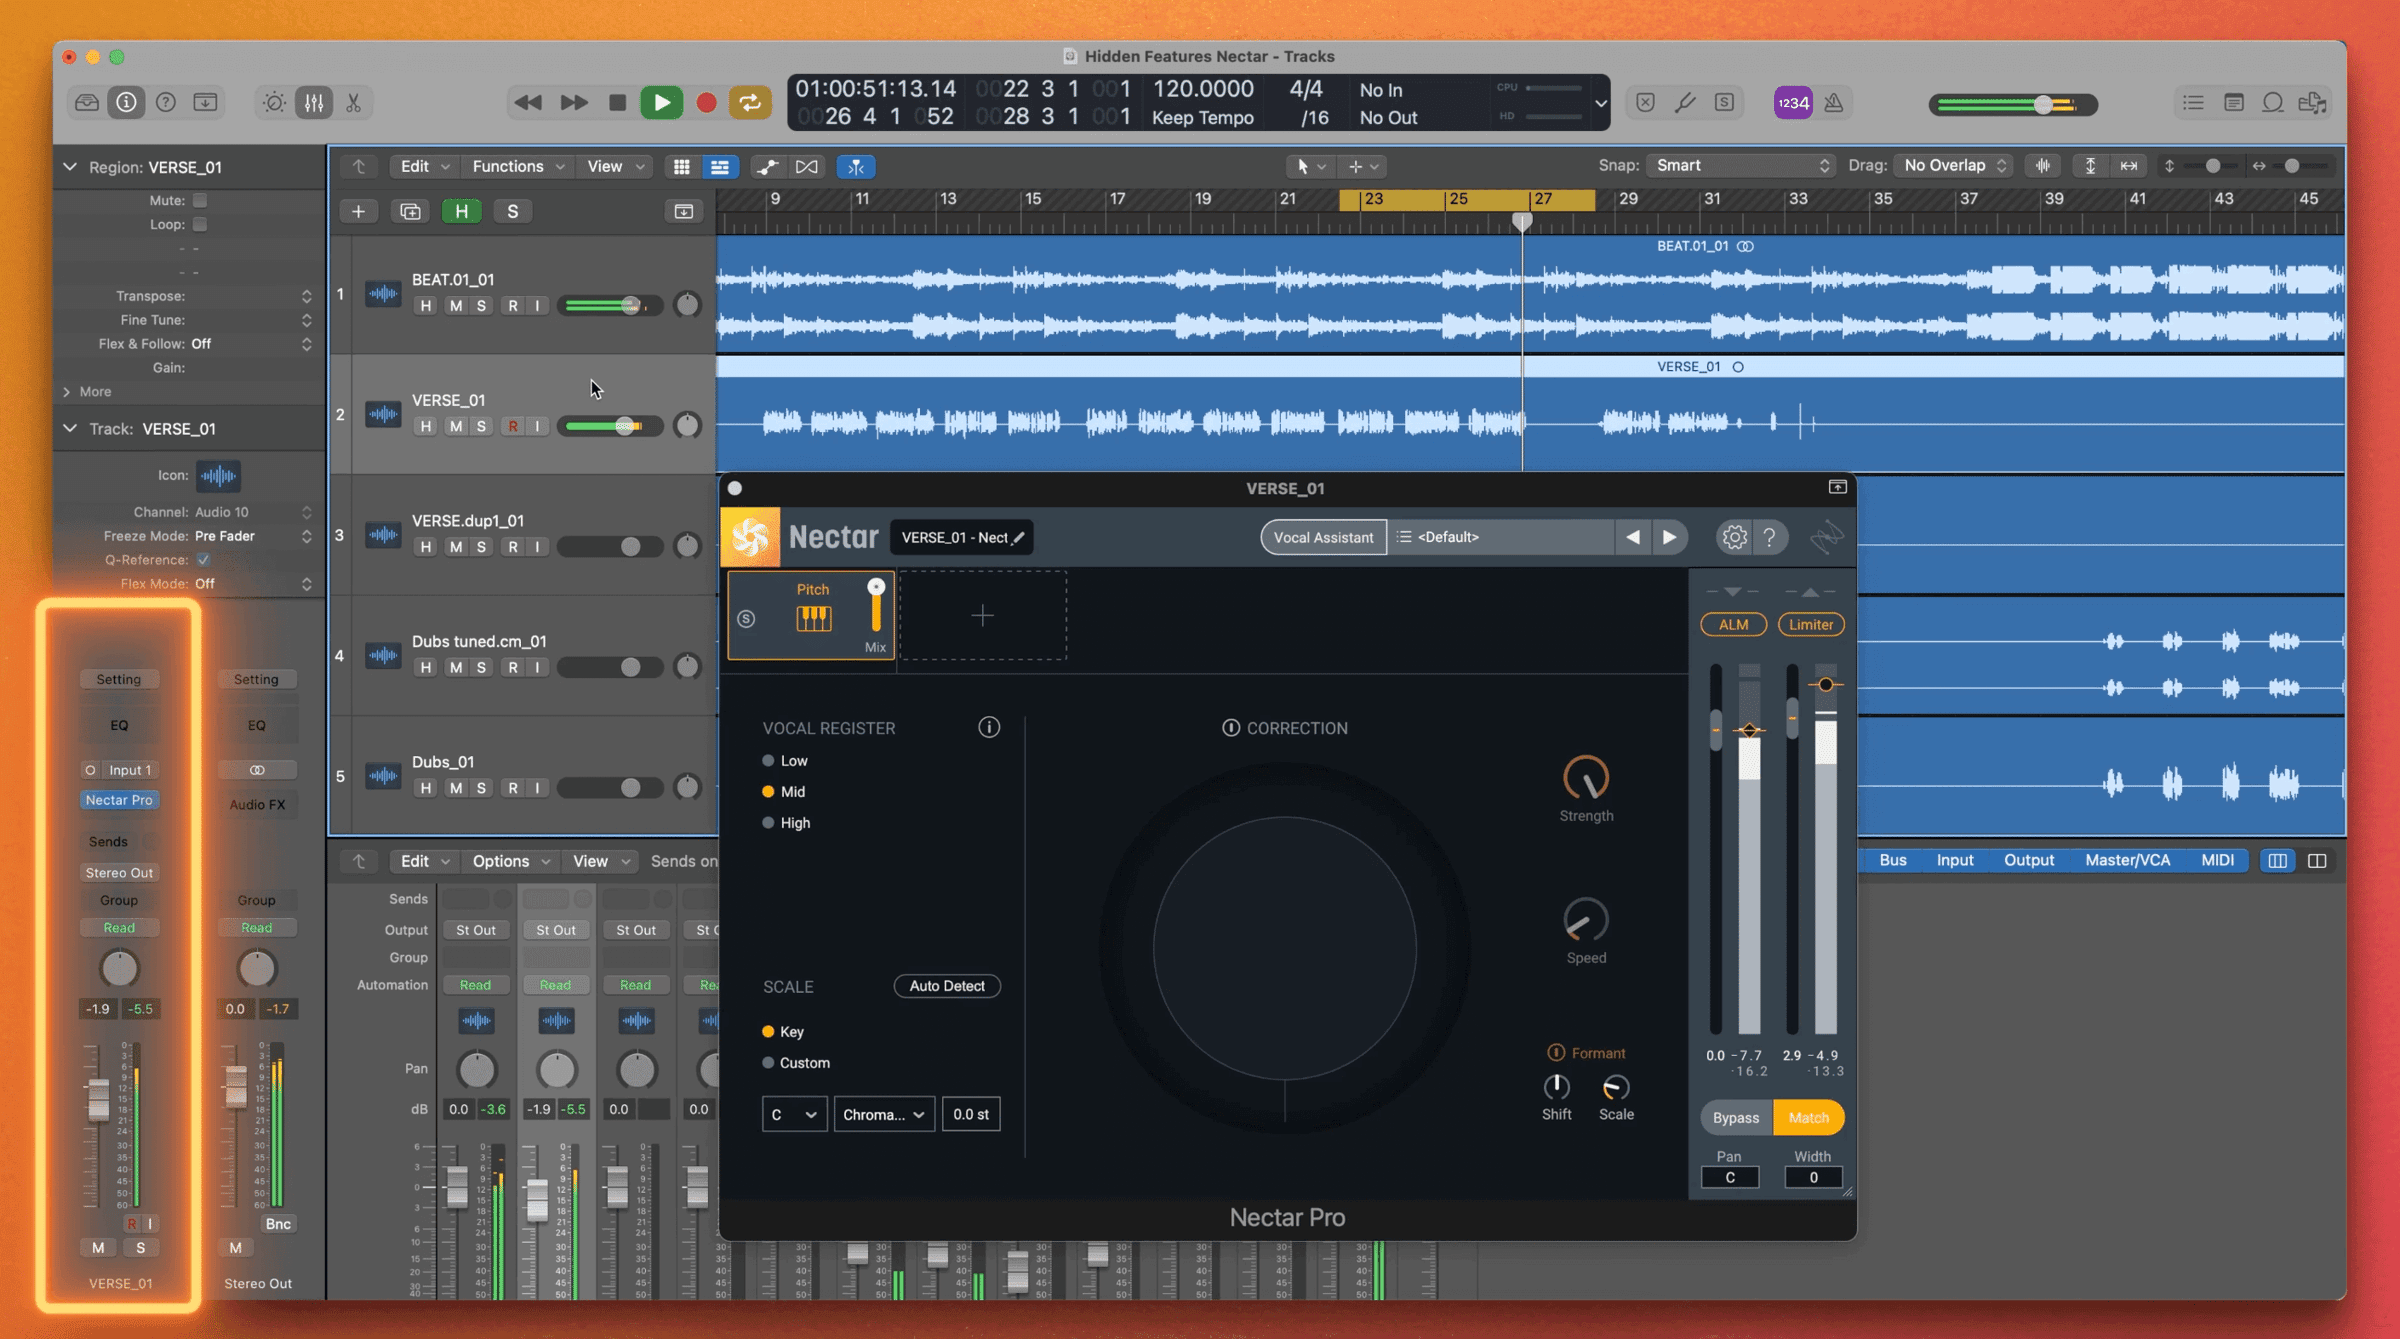Screen dimensions: 2400x1339
Task: Click the duplicate track icon
Action: pos(410,211)
